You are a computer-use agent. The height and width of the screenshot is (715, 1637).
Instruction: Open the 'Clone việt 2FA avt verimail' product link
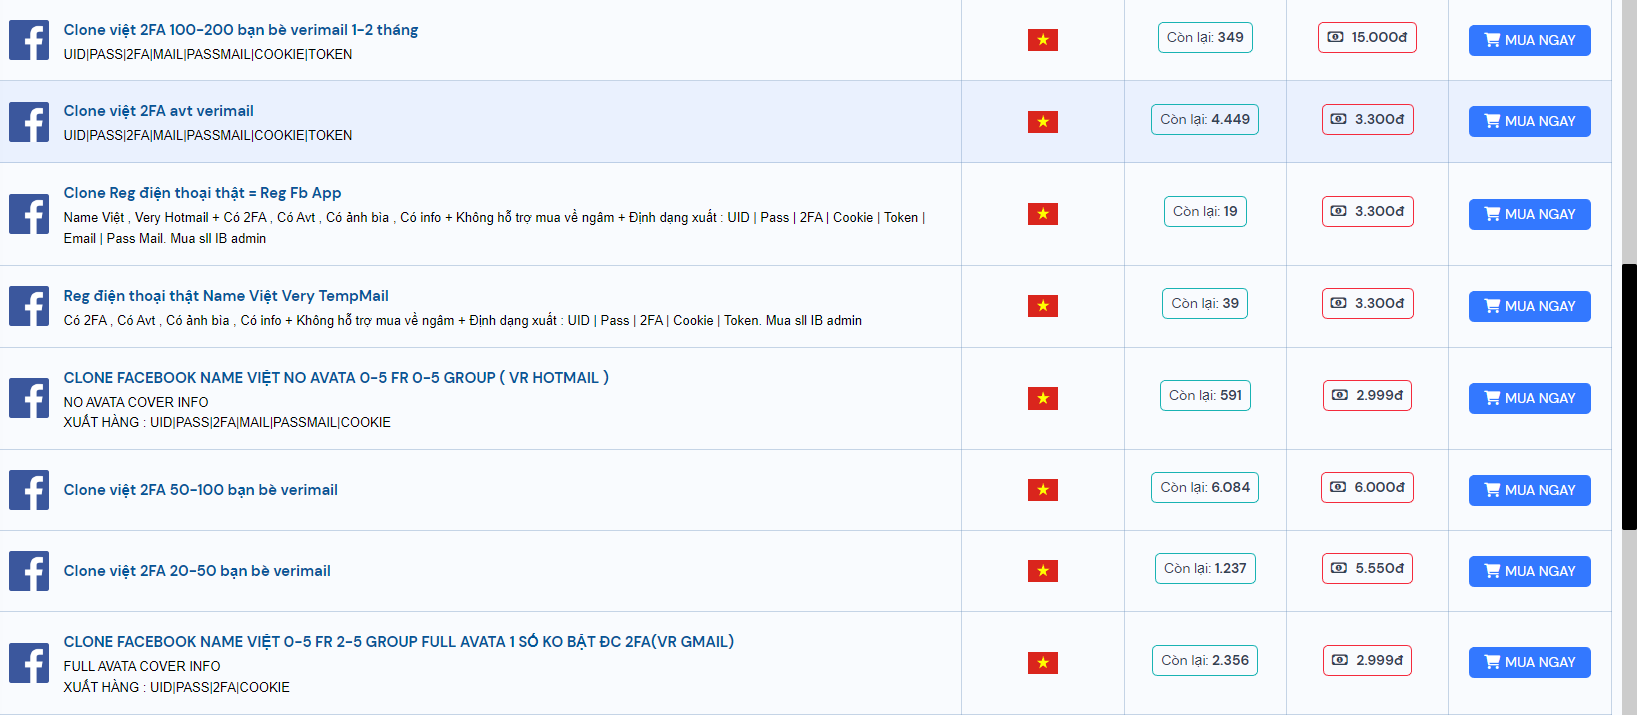click(x=159, y=111)
